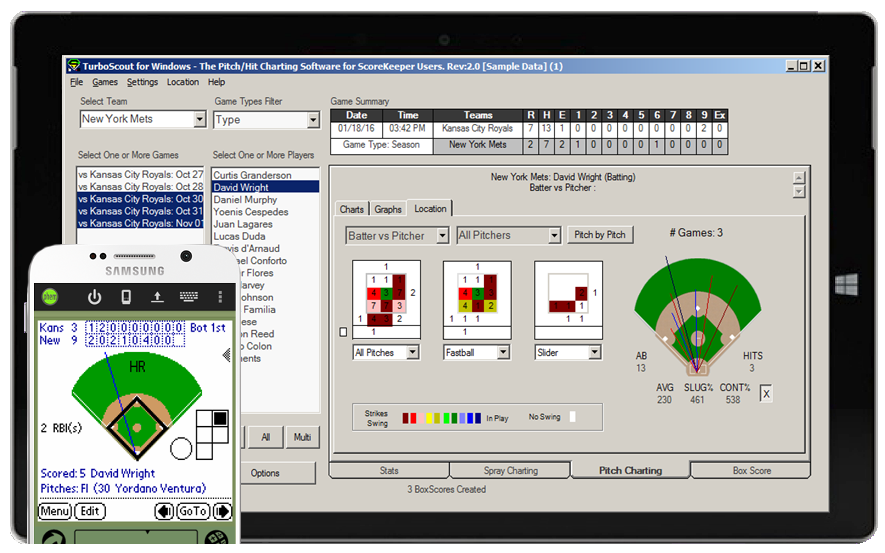This screenshot has width=885, height=553.
Task: Switch to the Charts tab
Action: (x=352, y=209)
